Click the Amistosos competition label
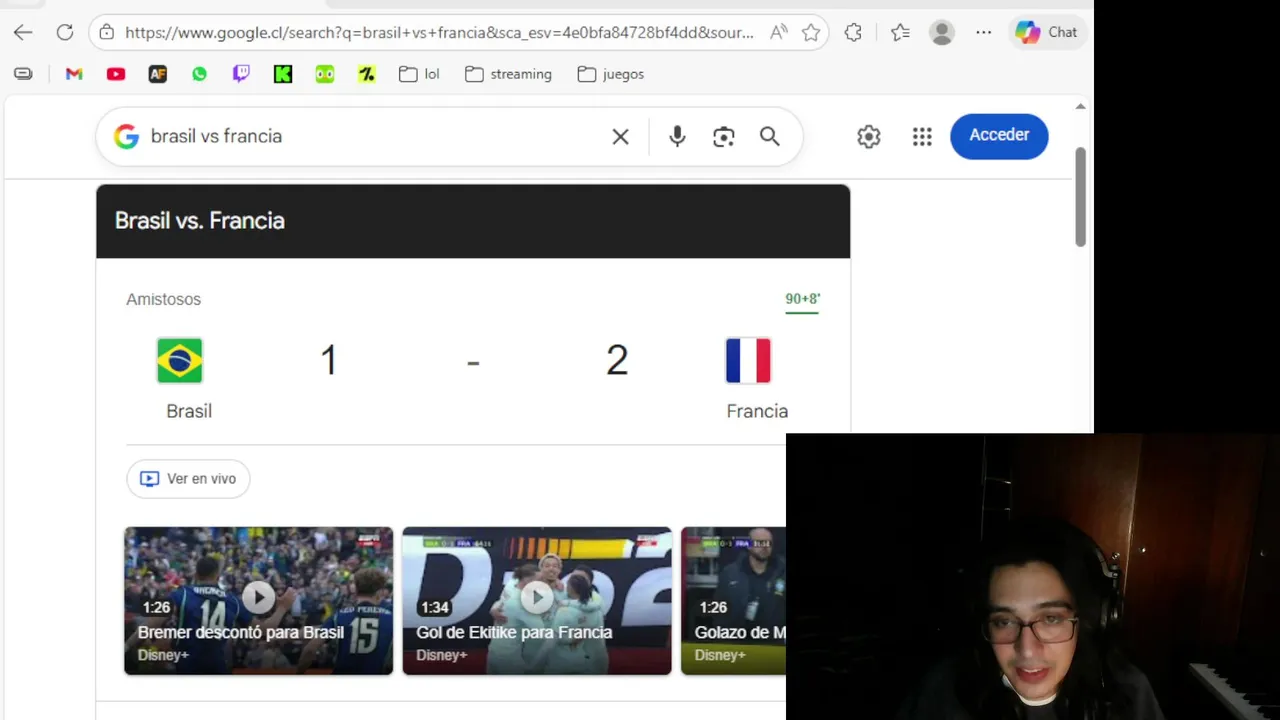The height and width of the screenshot is (720, 1280). pyautogui.click(x=163, y=299)
